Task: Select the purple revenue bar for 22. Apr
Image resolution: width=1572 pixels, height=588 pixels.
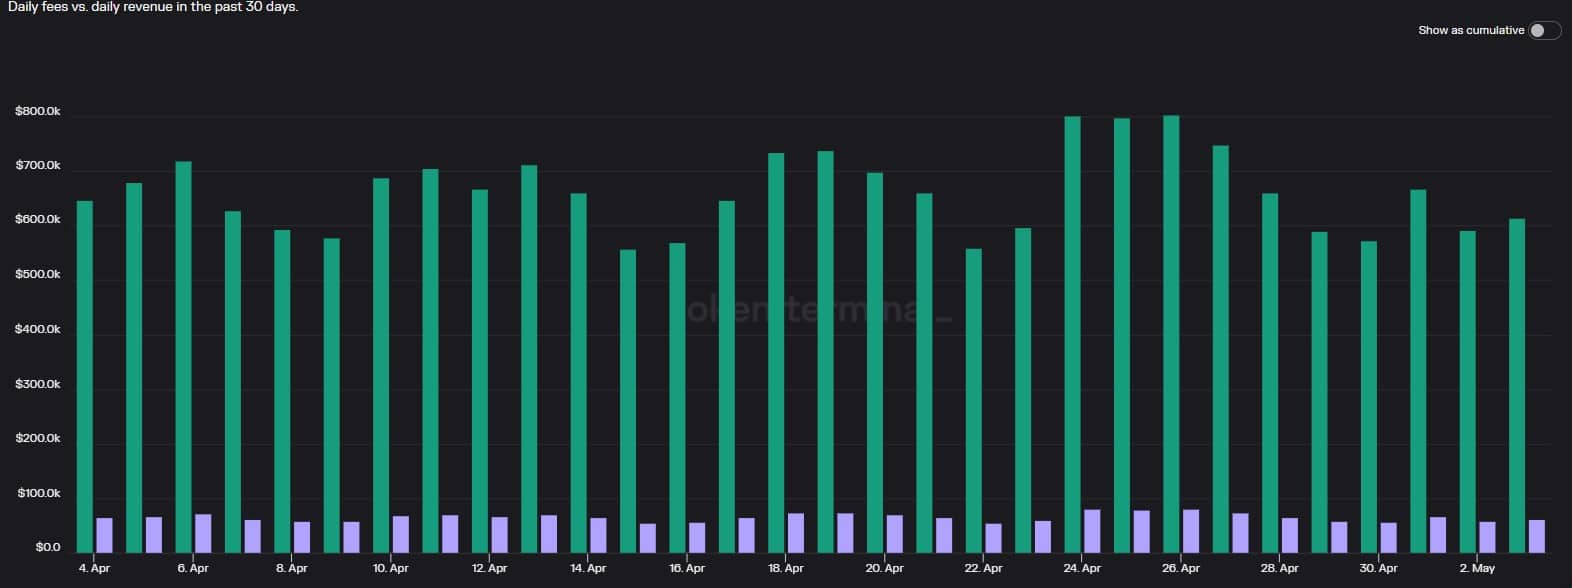Action: [x=993, y=538]
